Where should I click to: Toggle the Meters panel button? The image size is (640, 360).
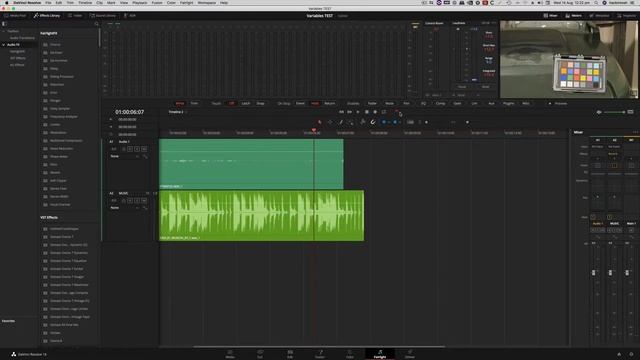pos(573,16)
